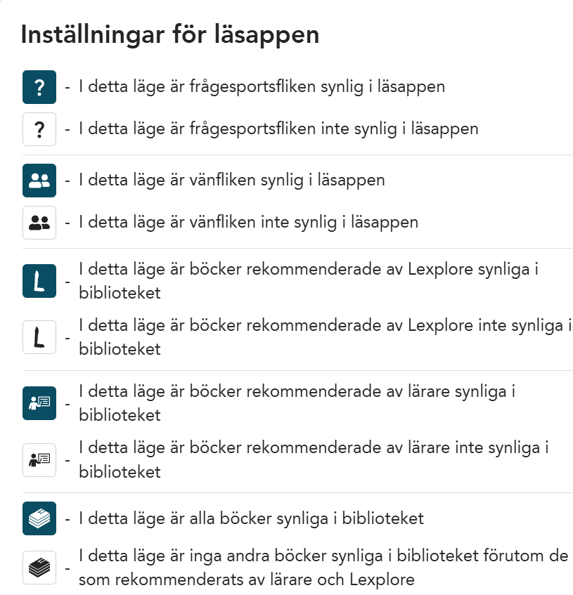Click text 'frågesportsfliken synlig i läsappen'
This screenshot has width=573, height=595.
click(317, 87)
